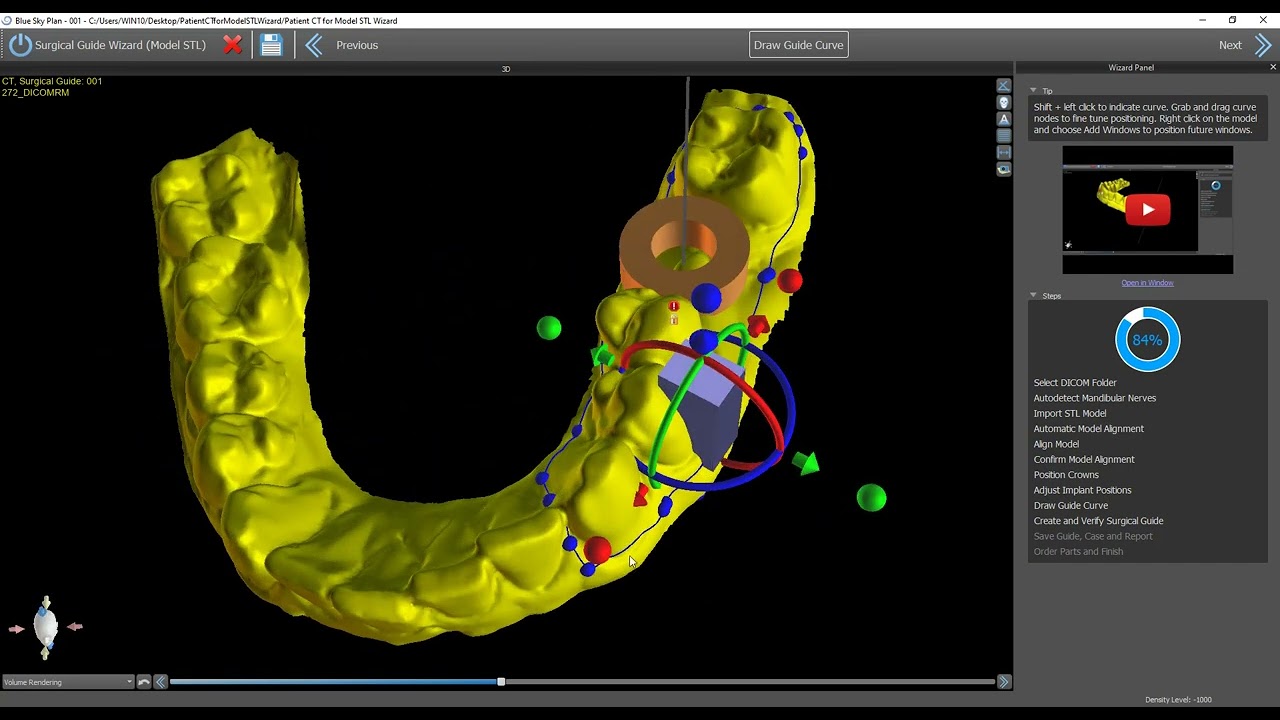Click the '272_DICOMRM' label
This screenshot has height=720, width=1280.
(x=36, y=93)
